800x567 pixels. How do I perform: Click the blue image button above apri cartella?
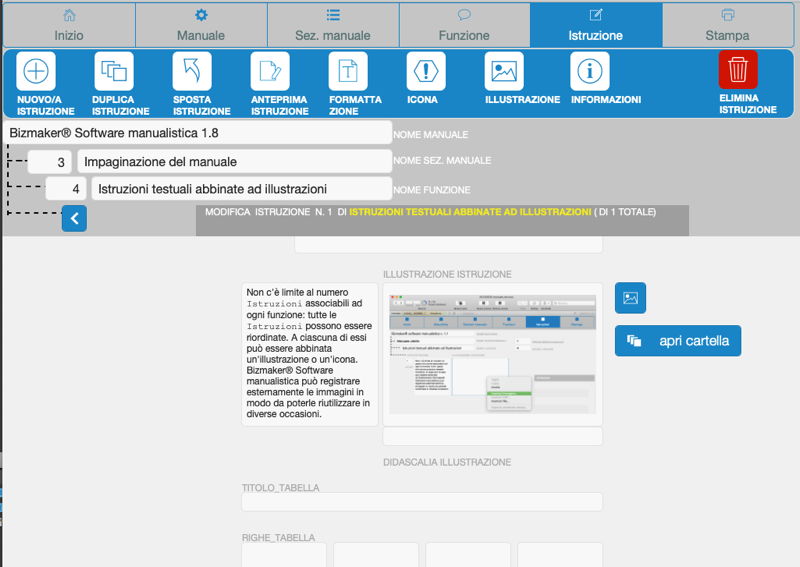pos(630,298)
